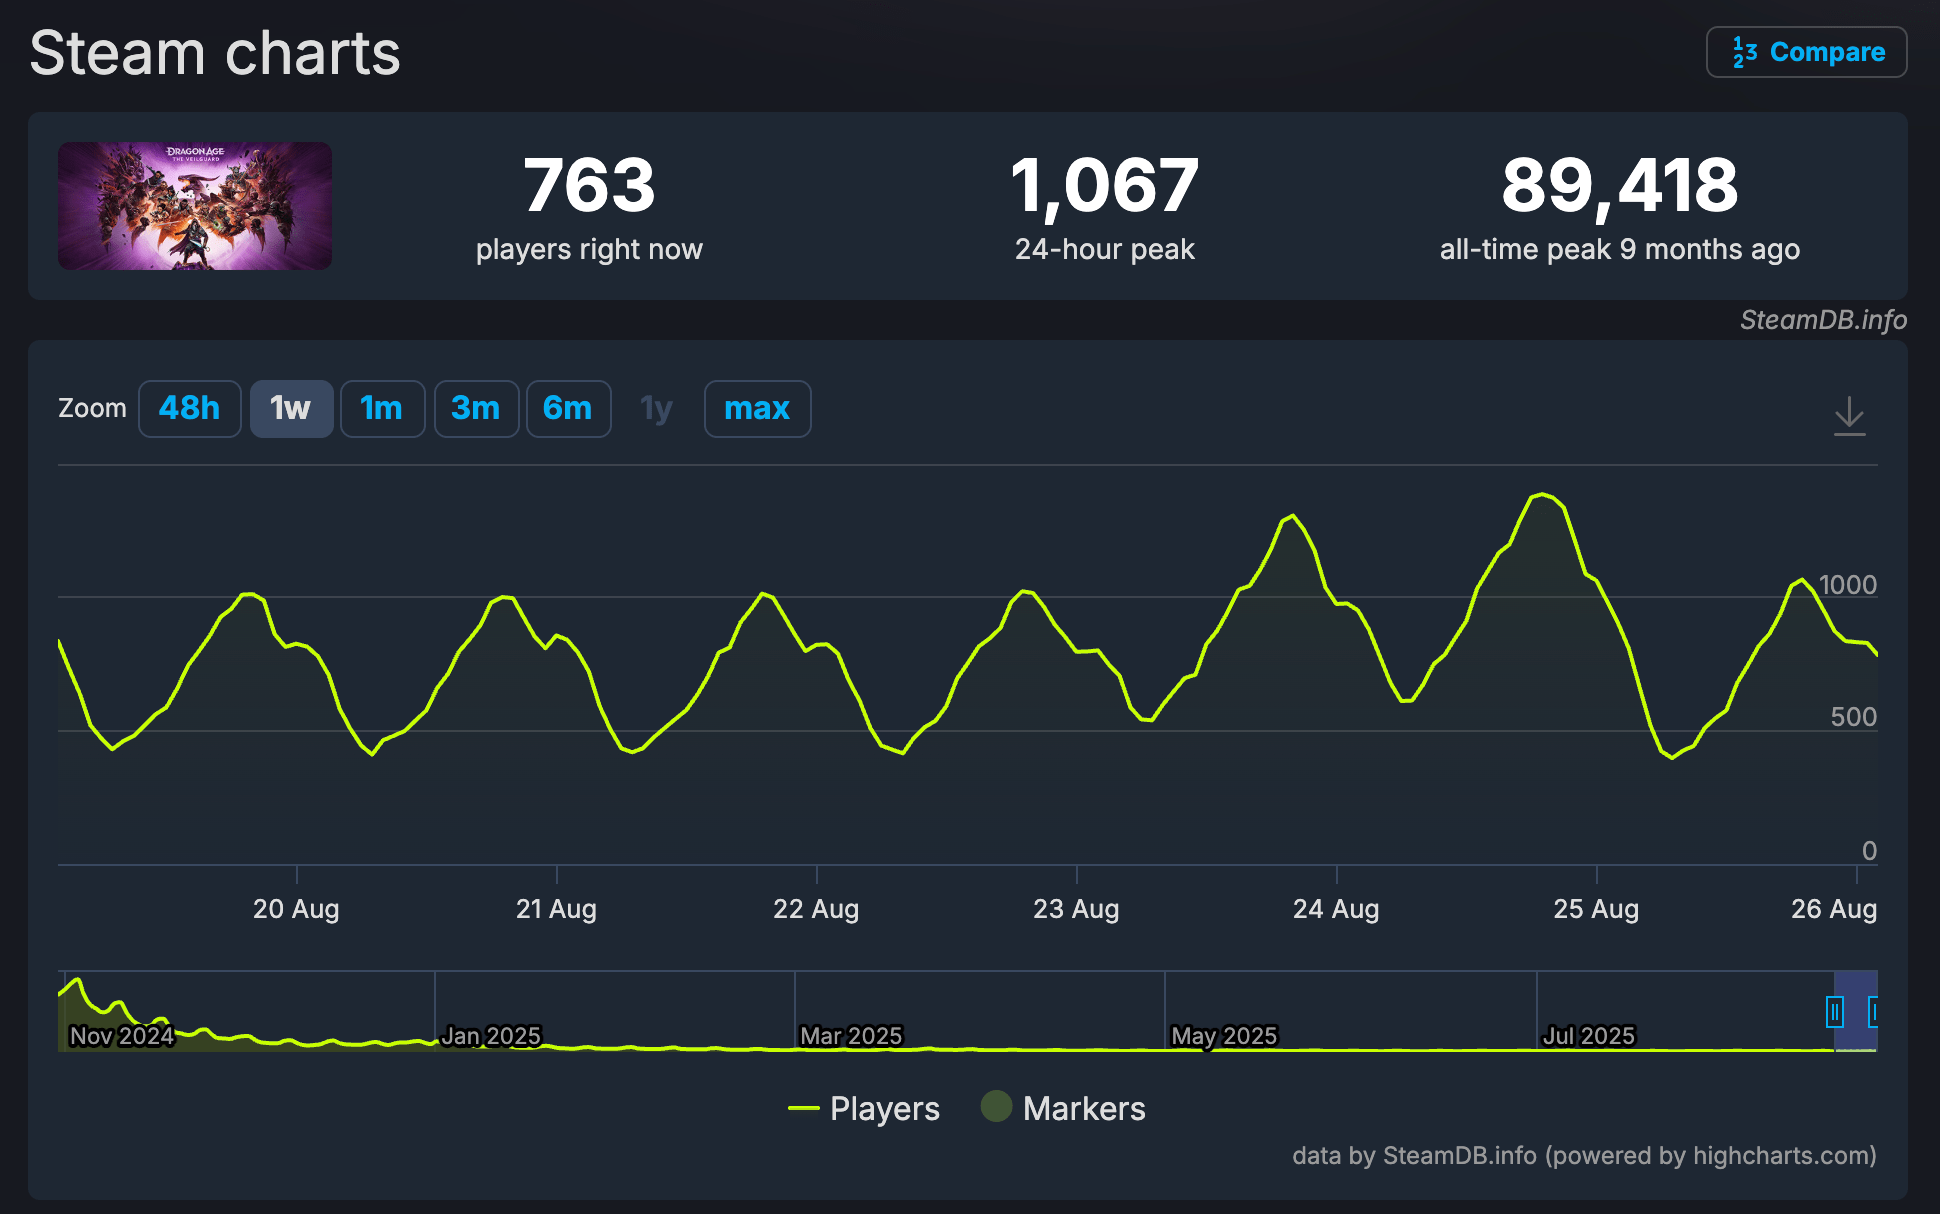Image resolution: width=1940 pixels, height=1214 pixels.
Task: Switch to the 1m zoom view
Action: click(x=382, y=408)
